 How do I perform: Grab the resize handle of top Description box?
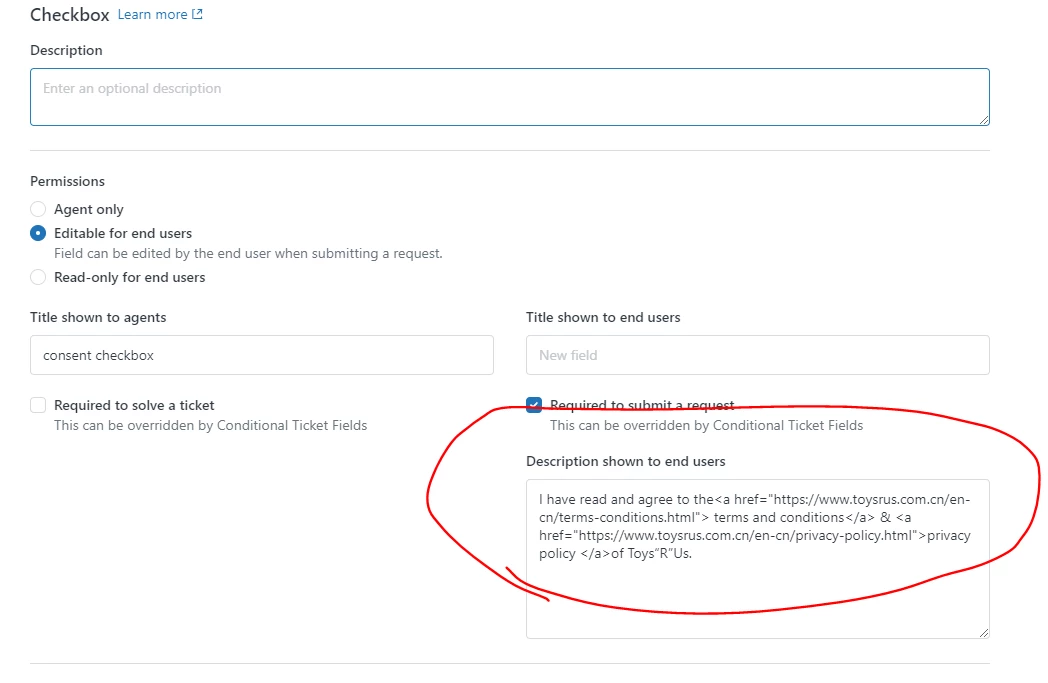(x=984, y=120)
